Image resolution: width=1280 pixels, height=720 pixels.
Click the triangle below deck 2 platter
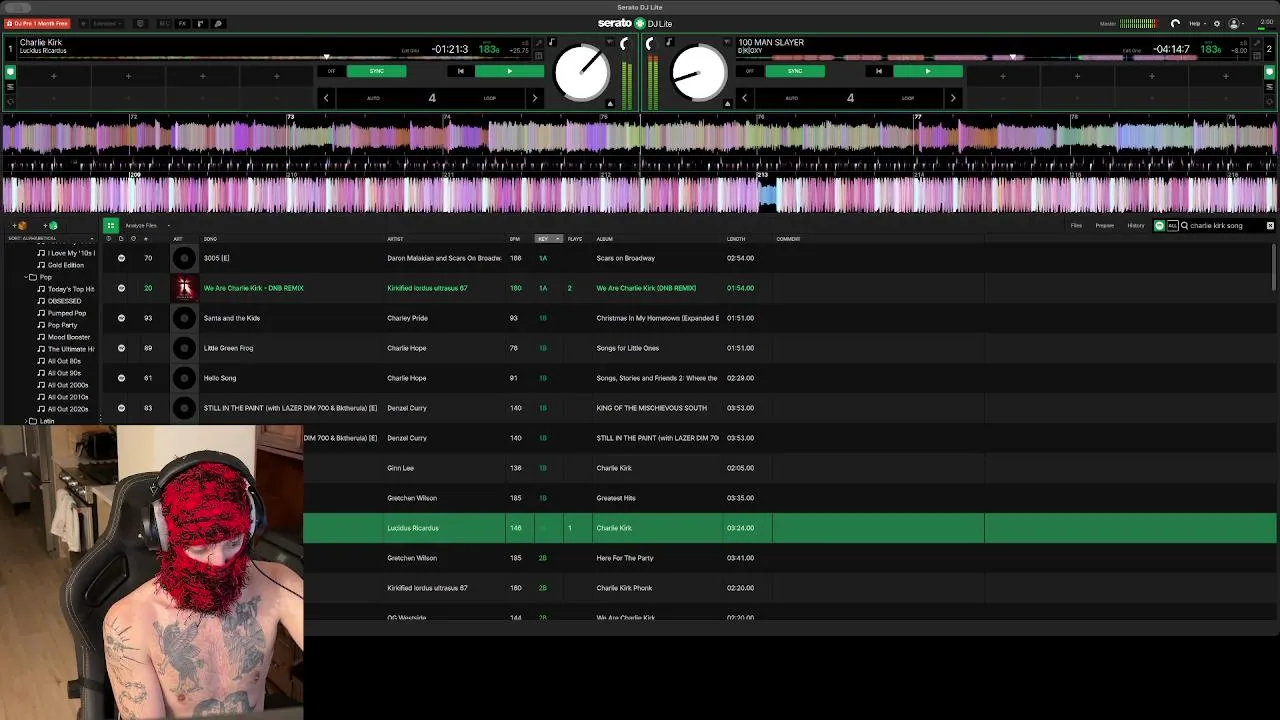coord(728,103)
